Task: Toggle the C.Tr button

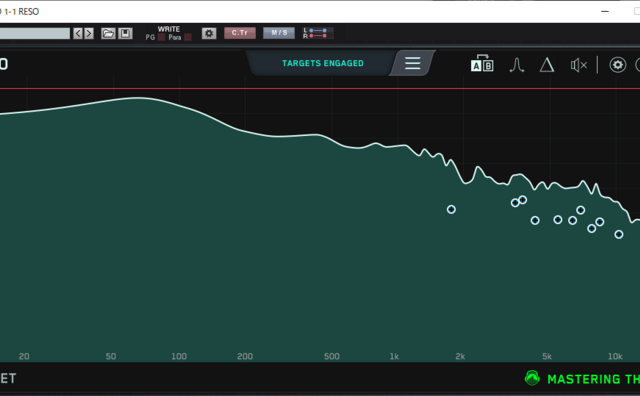Action: [240, 33]
